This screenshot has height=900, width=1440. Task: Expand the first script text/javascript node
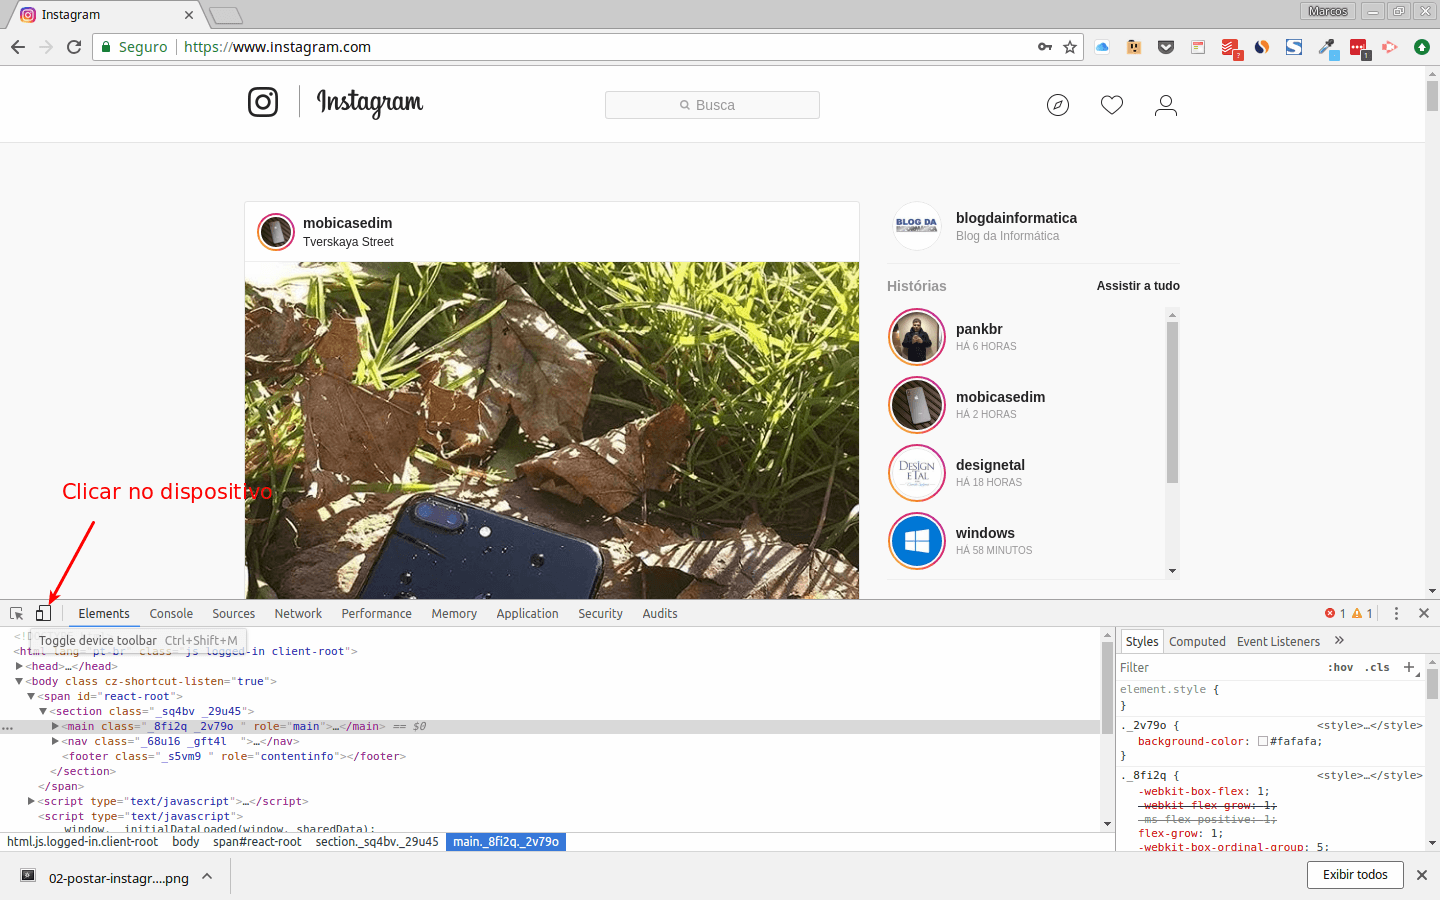coord(31,801)
